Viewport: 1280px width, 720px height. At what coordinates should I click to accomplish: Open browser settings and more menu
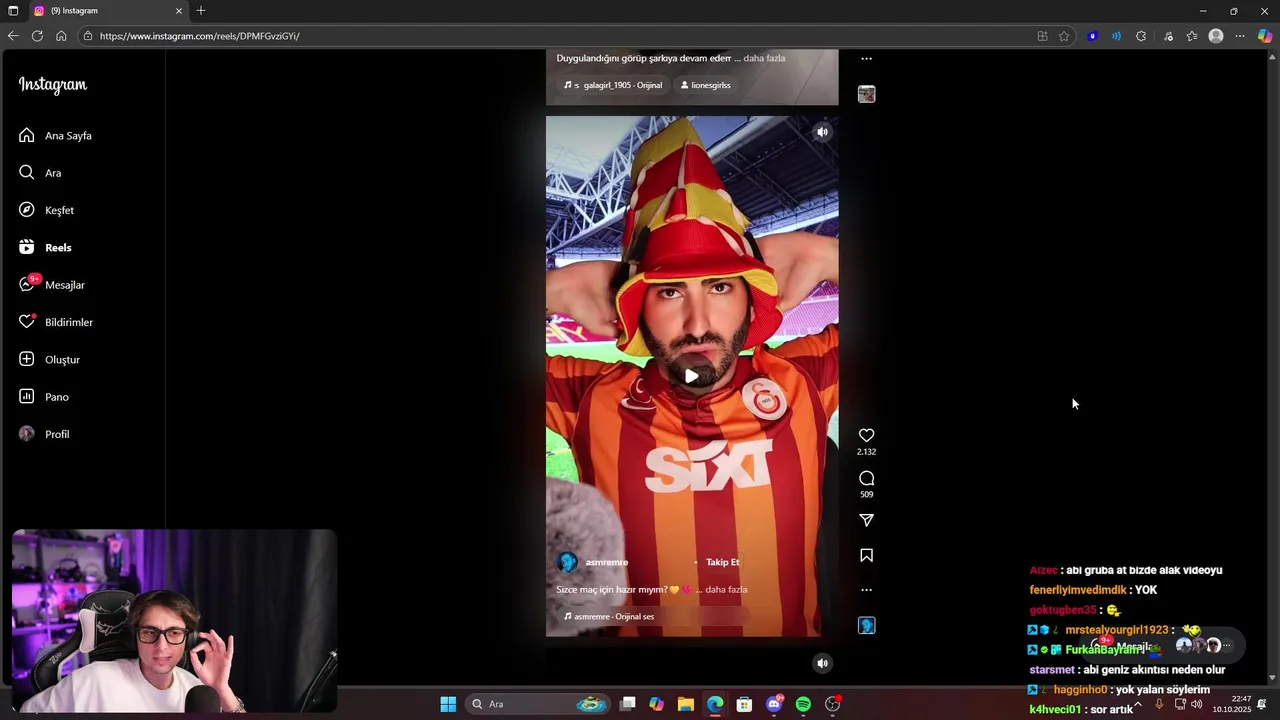(1240, 36)
